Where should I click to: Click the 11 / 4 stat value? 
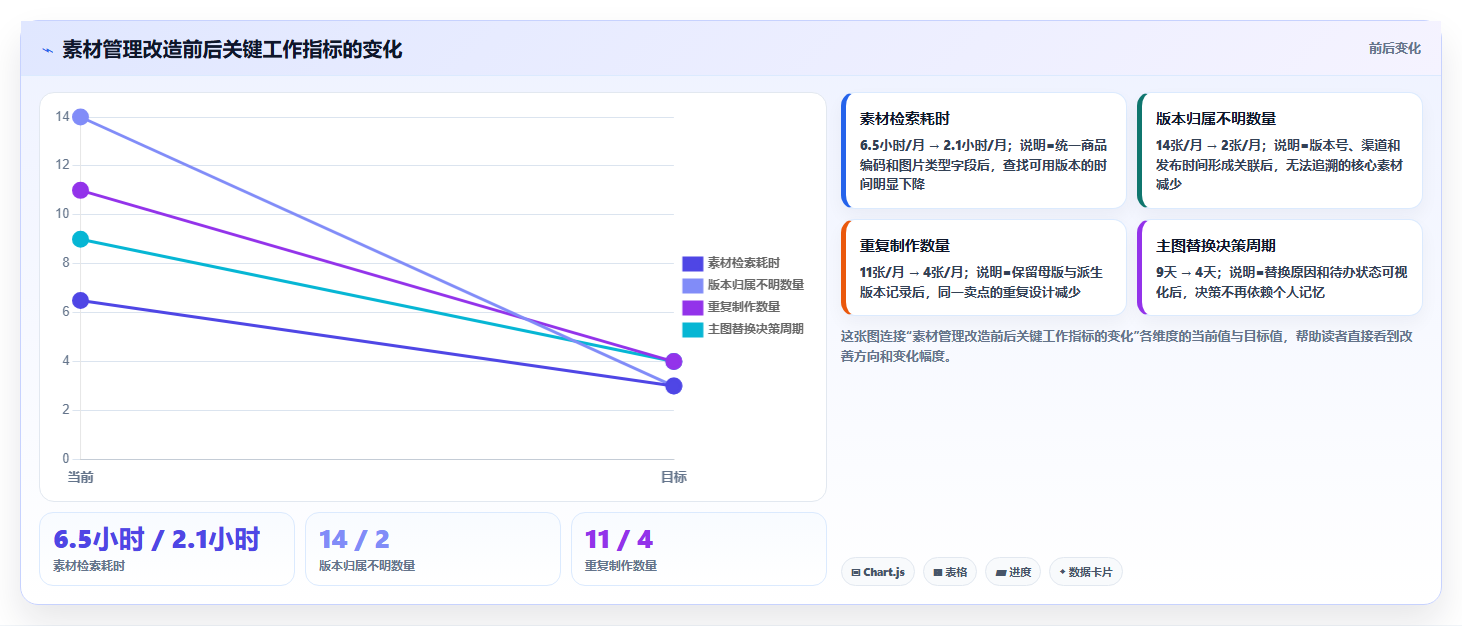tap(619, 540)
